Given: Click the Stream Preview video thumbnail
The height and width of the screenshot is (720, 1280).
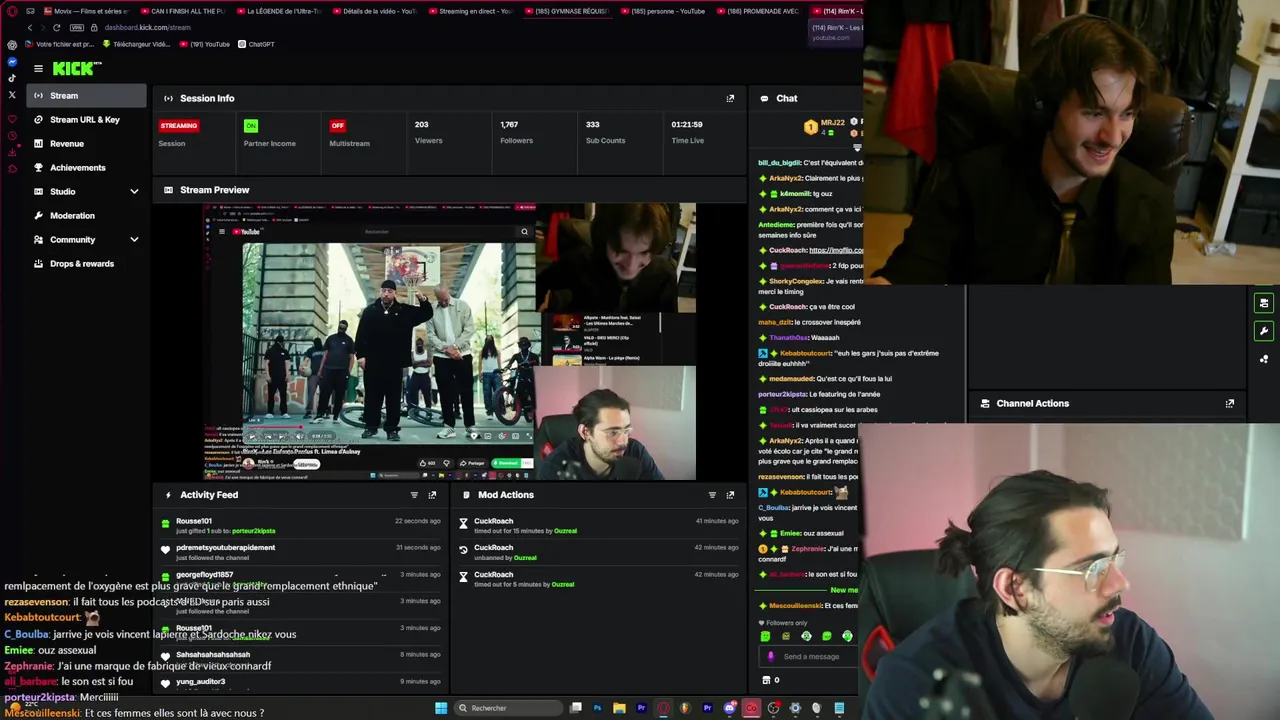Looking at the screenshot, I should [450, 342].
